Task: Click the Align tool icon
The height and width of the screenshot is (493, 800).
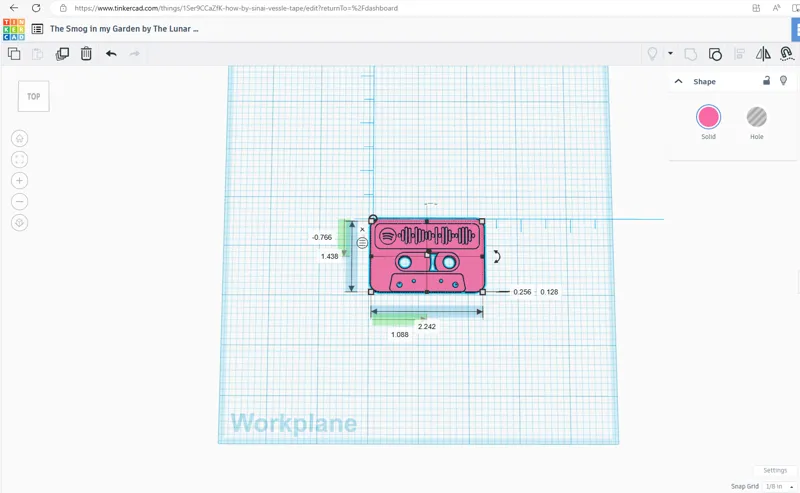Action: (739, 54)
